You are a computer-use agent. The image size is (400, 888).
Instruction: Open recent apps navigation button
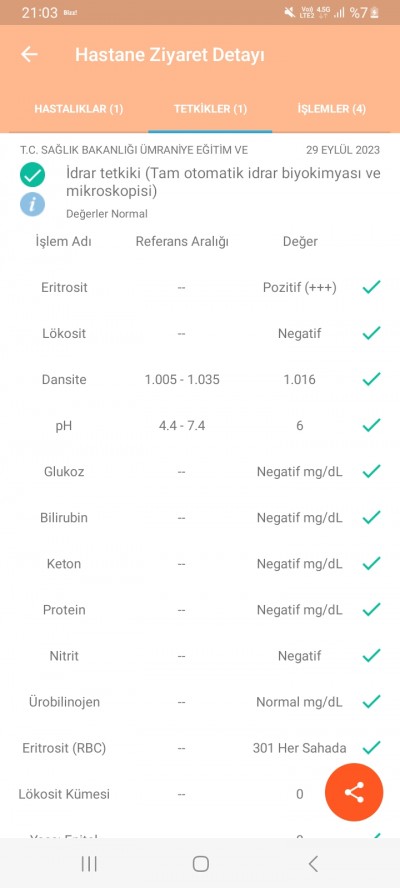(x=89, y=863)
